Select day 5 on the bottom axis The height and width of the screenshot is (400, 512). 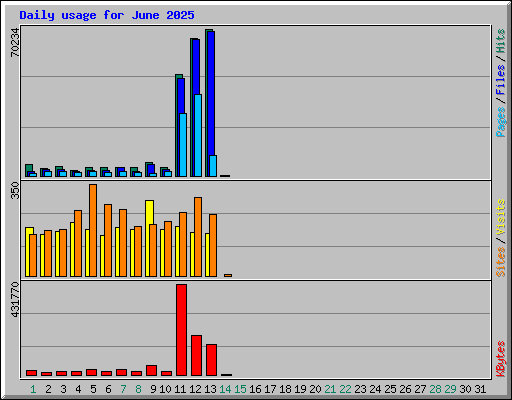click(x=93, y=389)
